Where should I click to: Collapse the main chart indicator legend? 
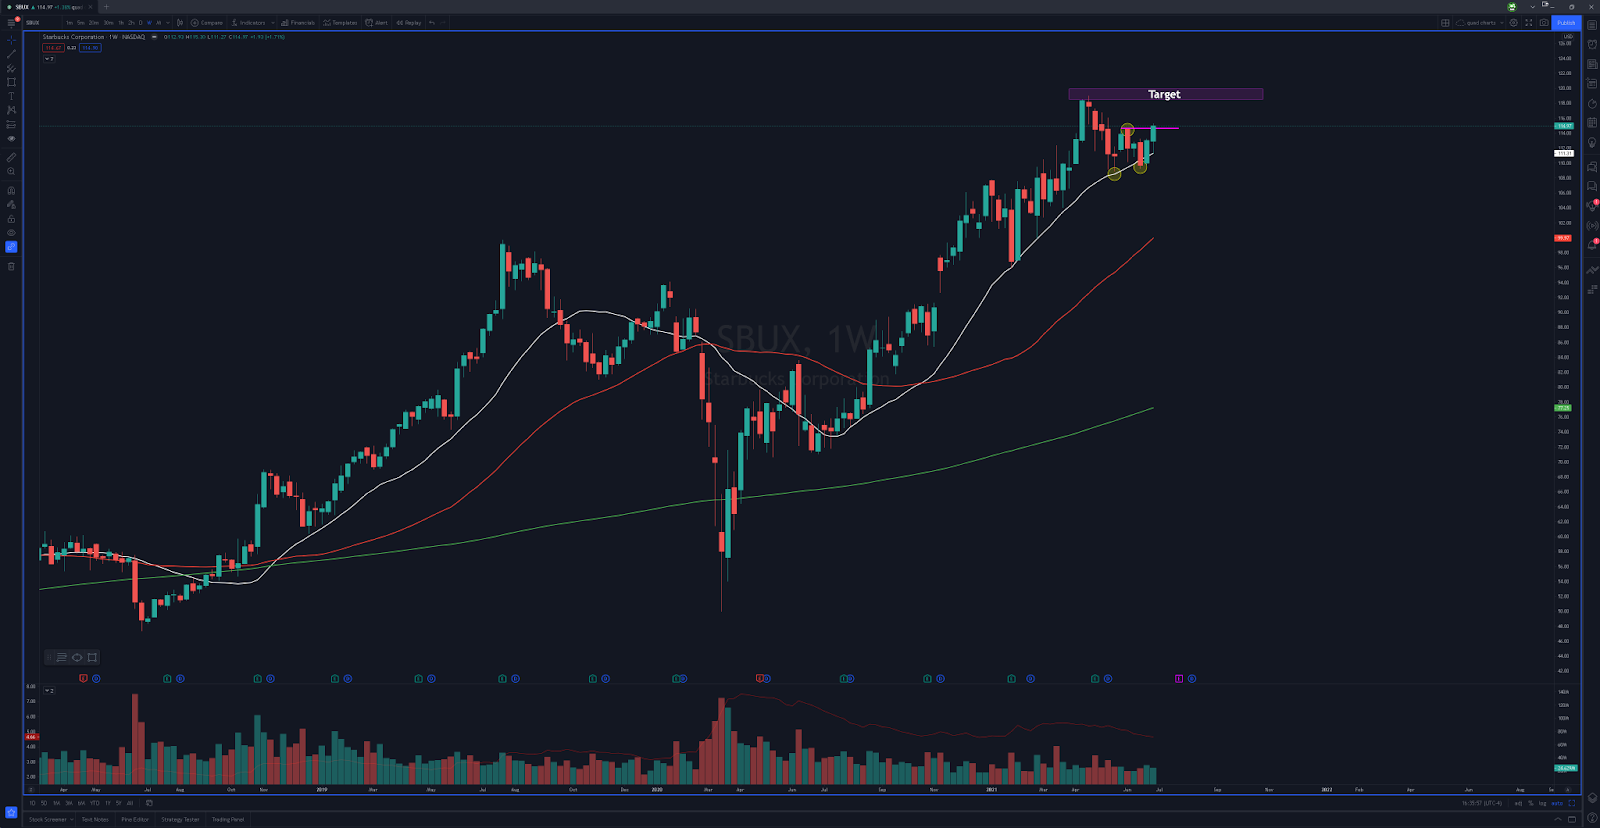48,59
